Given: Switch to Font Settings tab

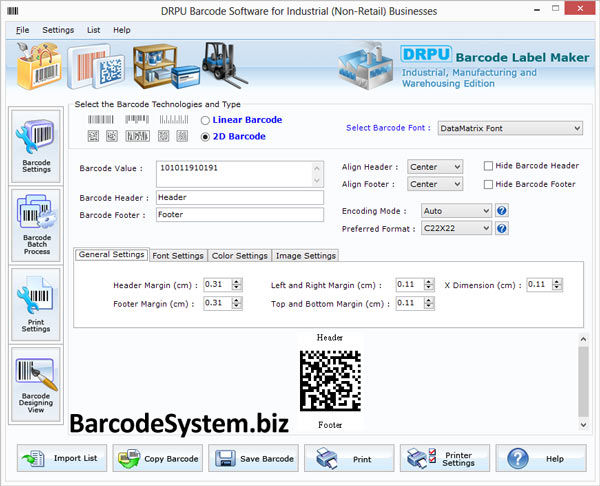Looking at the screenshot, I should click(x=178, y=256).
